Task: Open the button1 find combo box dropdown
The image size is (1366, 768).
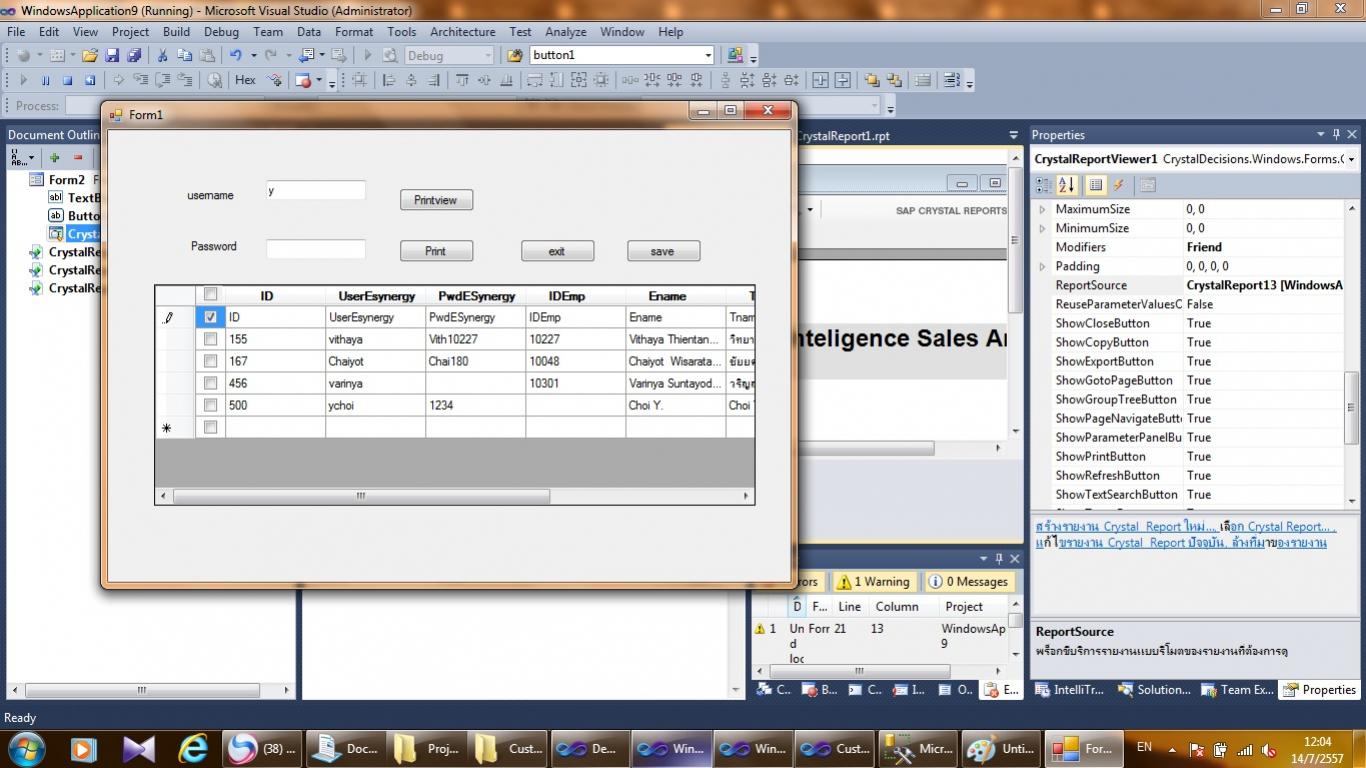Action: point(708,56)
